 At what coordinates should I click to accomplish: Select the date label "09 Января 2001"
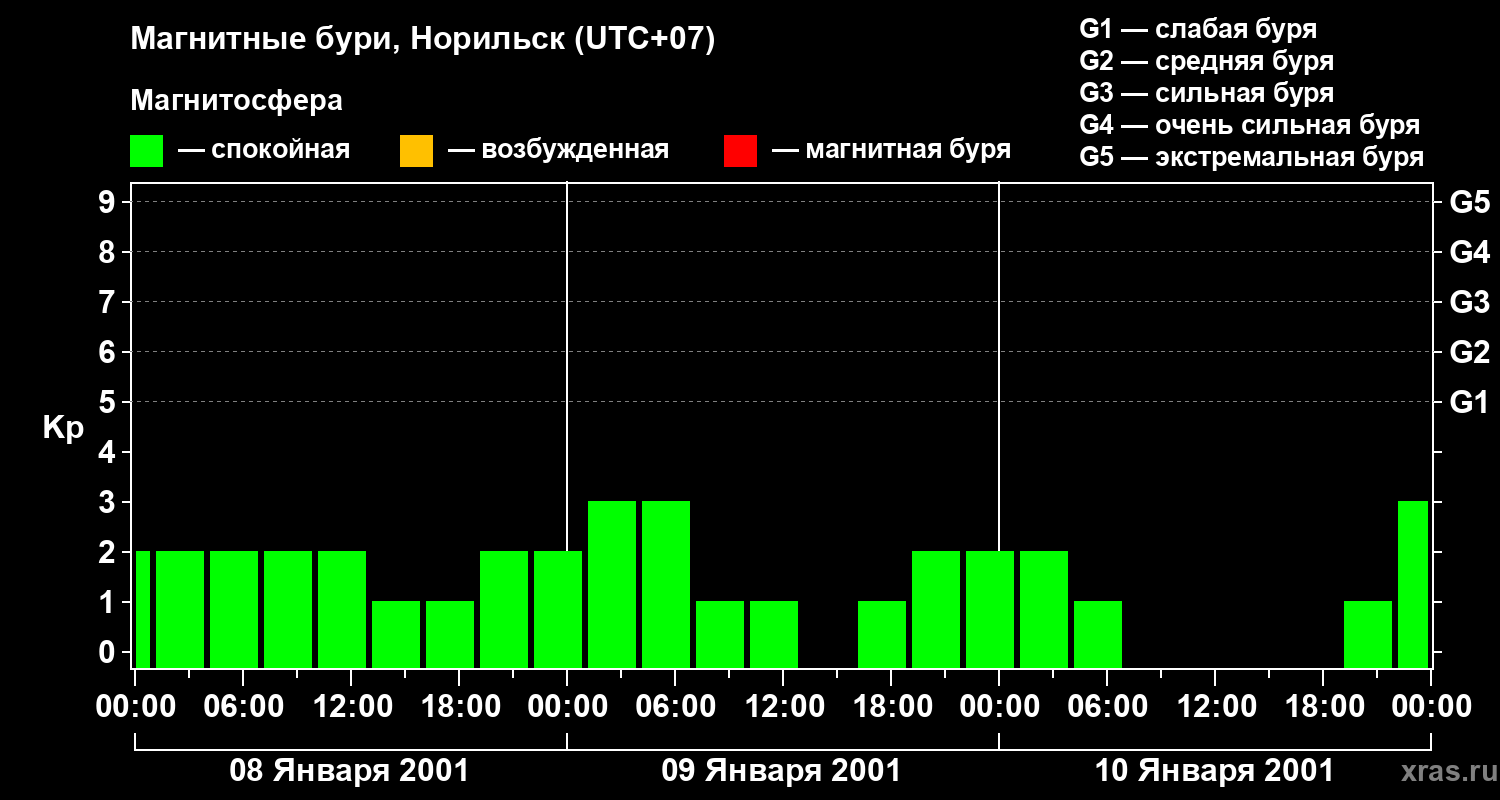pos(781,771)
